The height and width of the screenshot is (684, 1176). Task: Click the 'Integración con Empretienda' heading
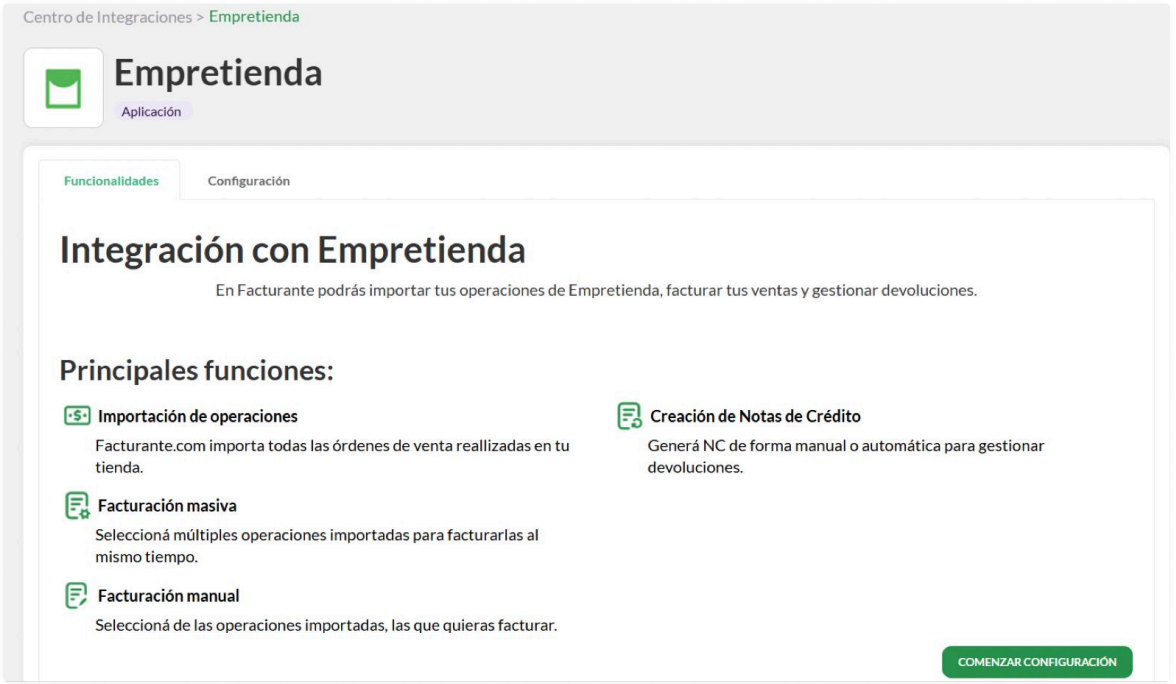[292, 250]
